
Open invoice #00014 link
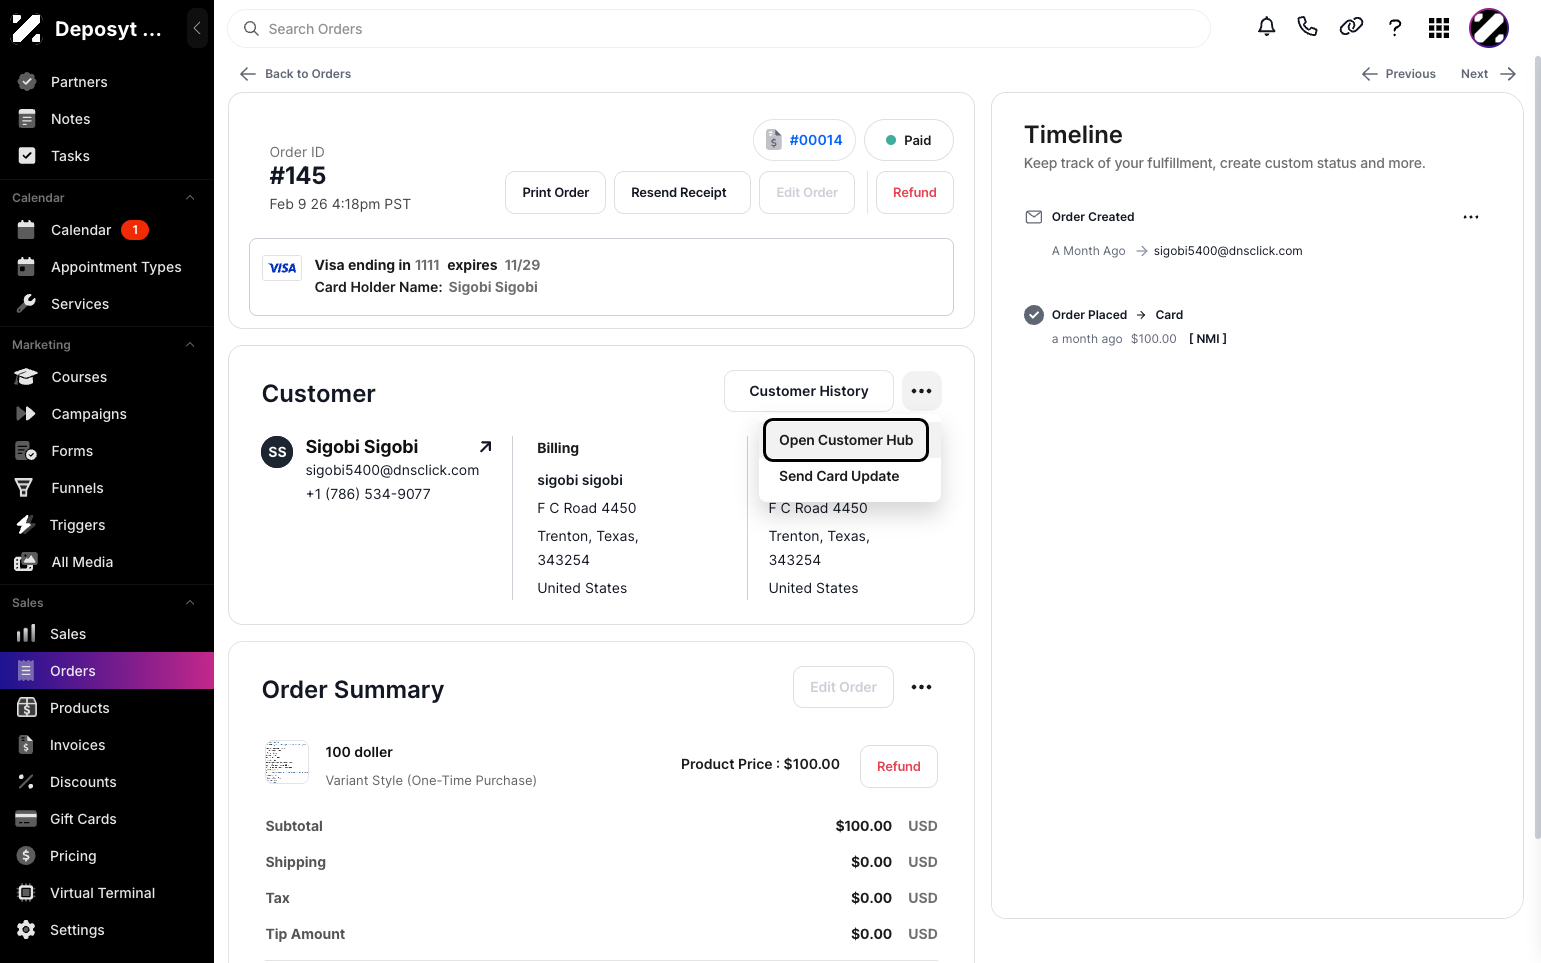coord(804,140)
